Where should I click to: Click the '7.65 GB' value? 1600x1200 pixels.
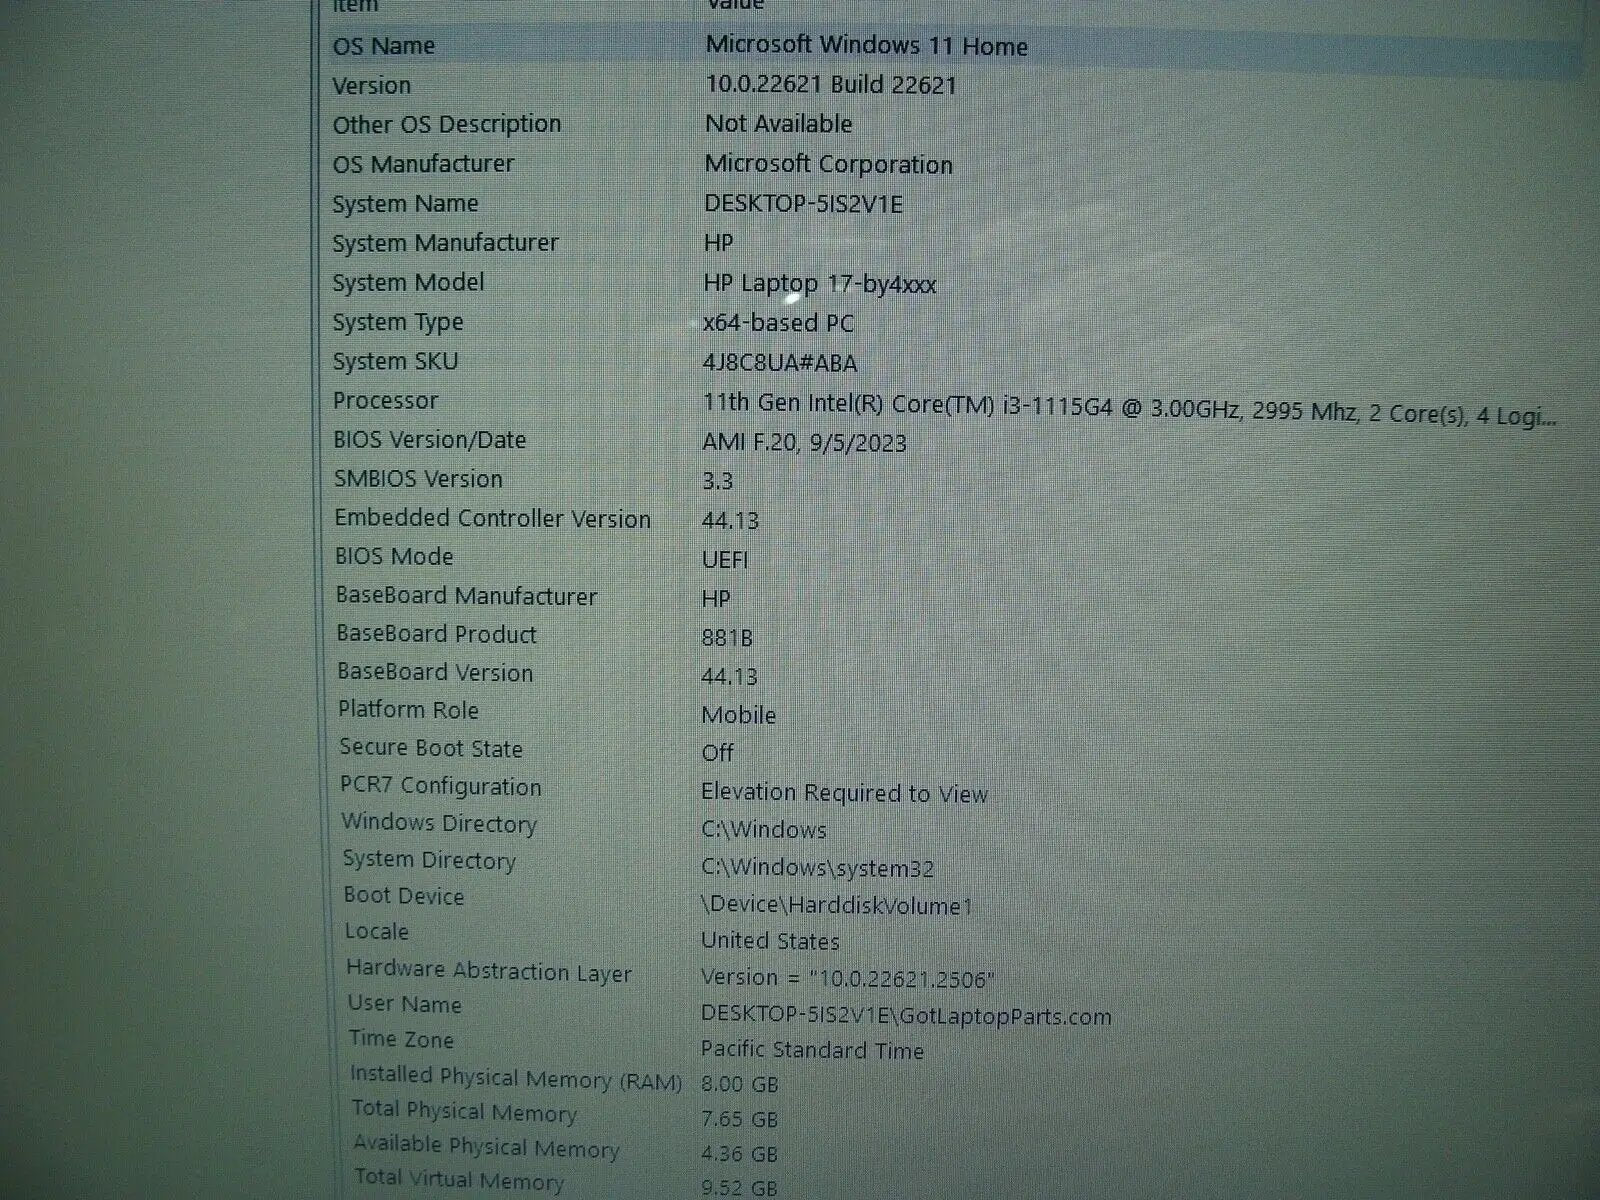(x=740, y=1119)
